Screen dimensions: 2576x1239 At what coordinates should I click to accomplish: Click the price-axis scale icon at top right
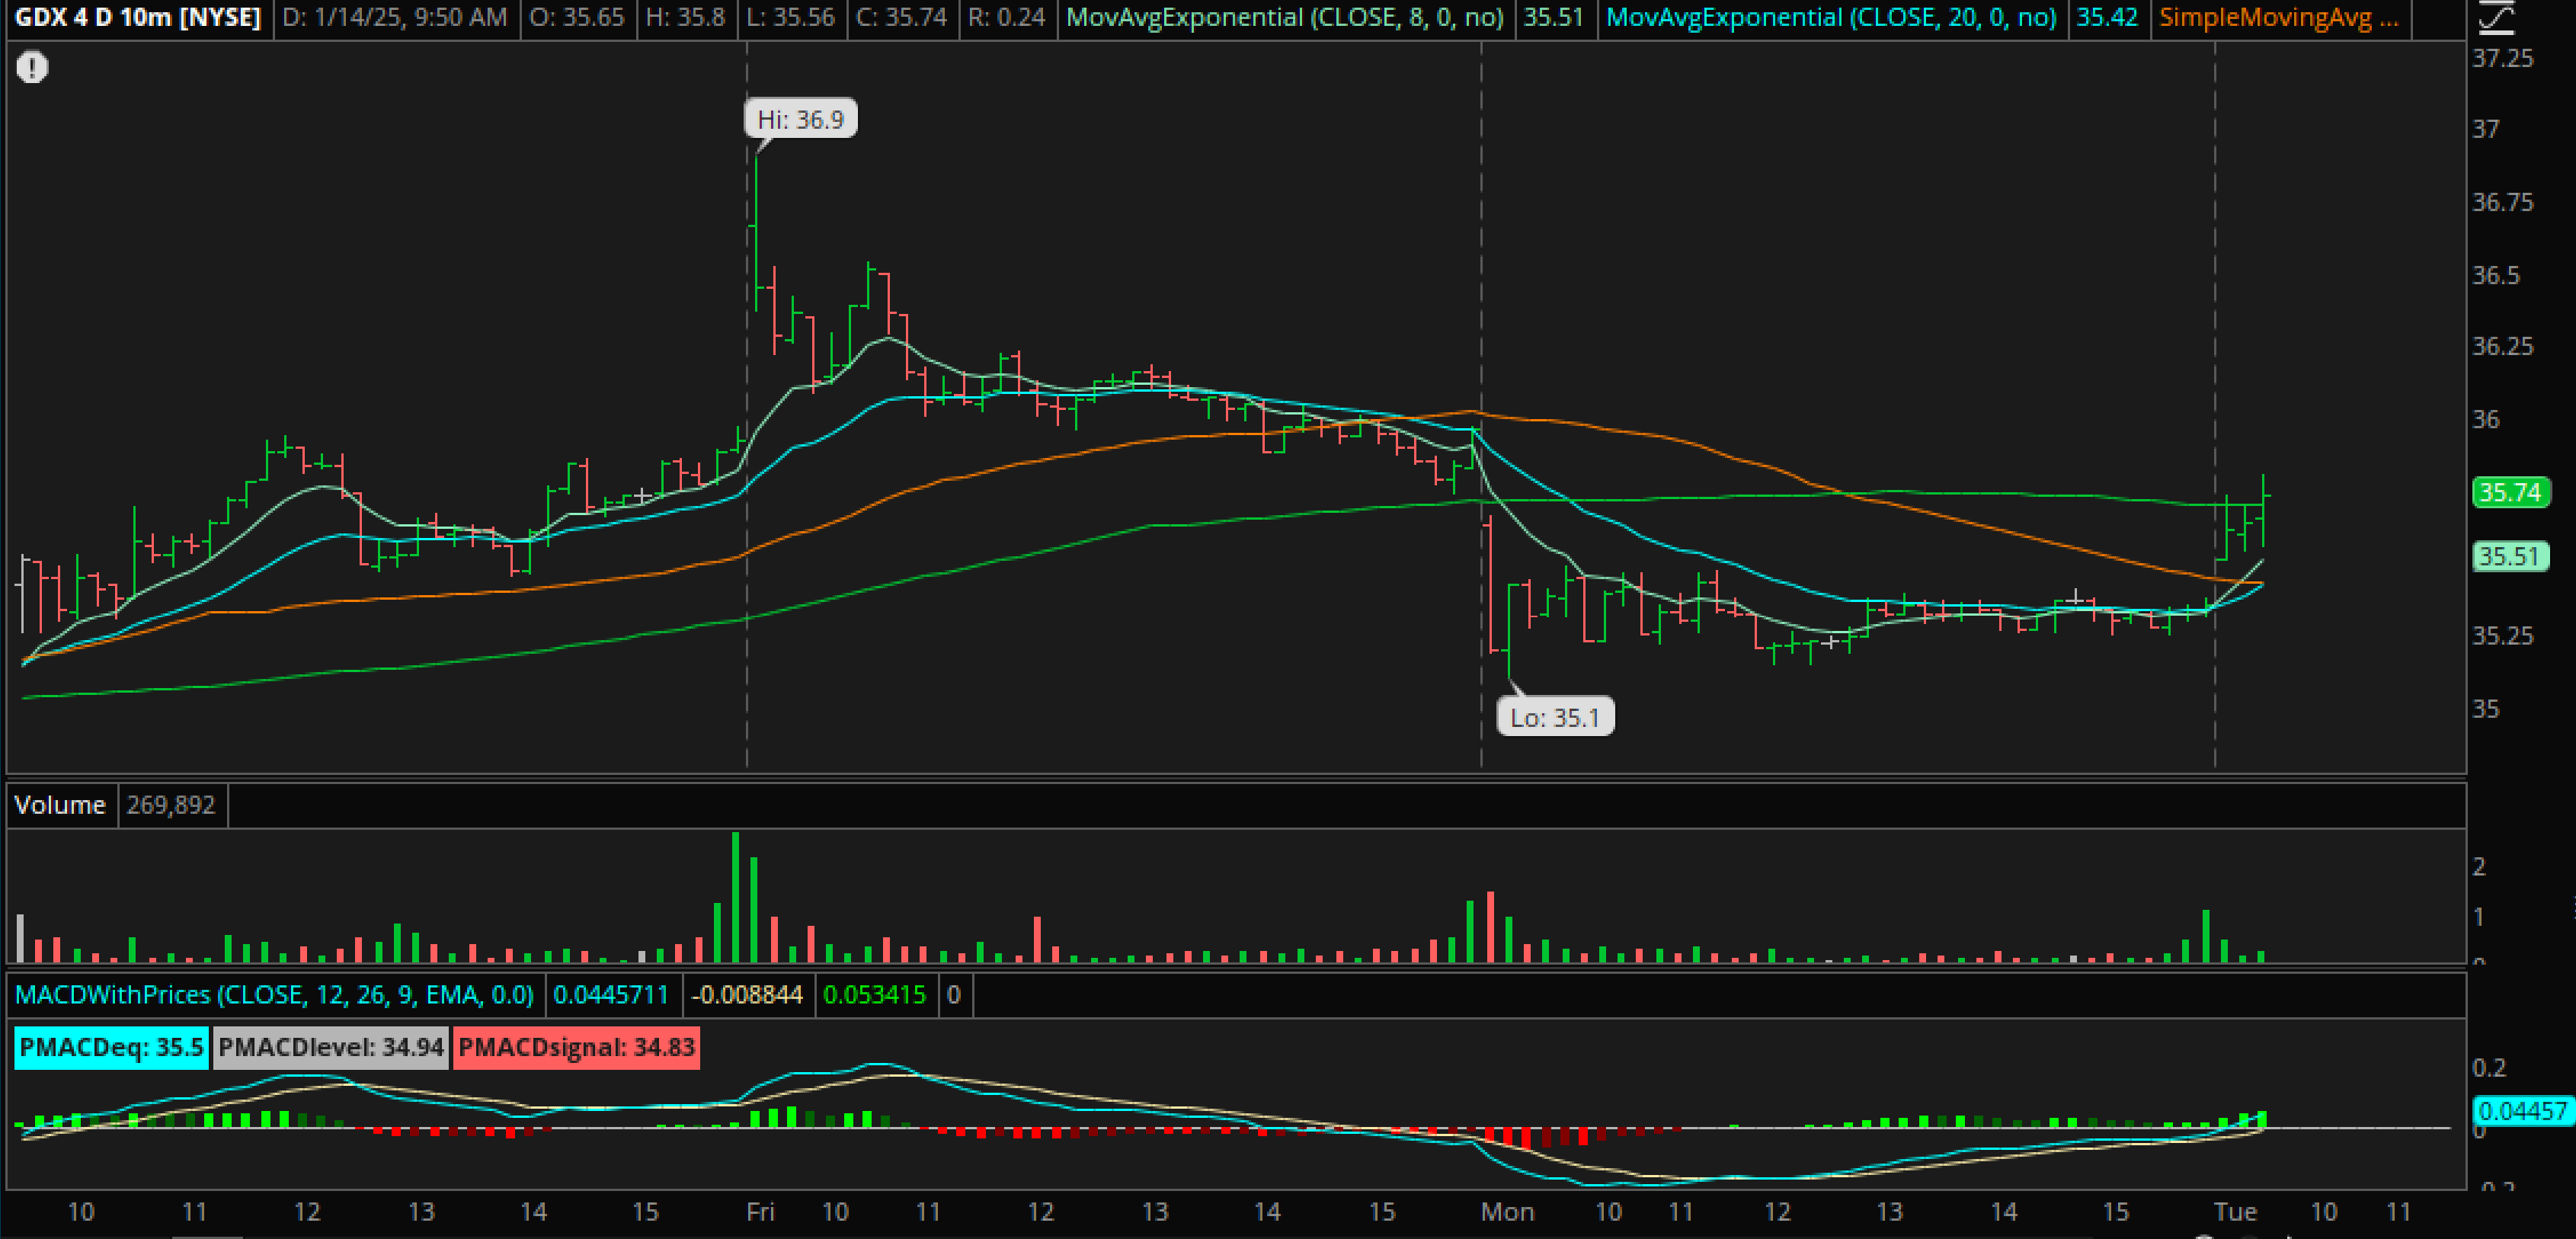(x=2497, y=18)
